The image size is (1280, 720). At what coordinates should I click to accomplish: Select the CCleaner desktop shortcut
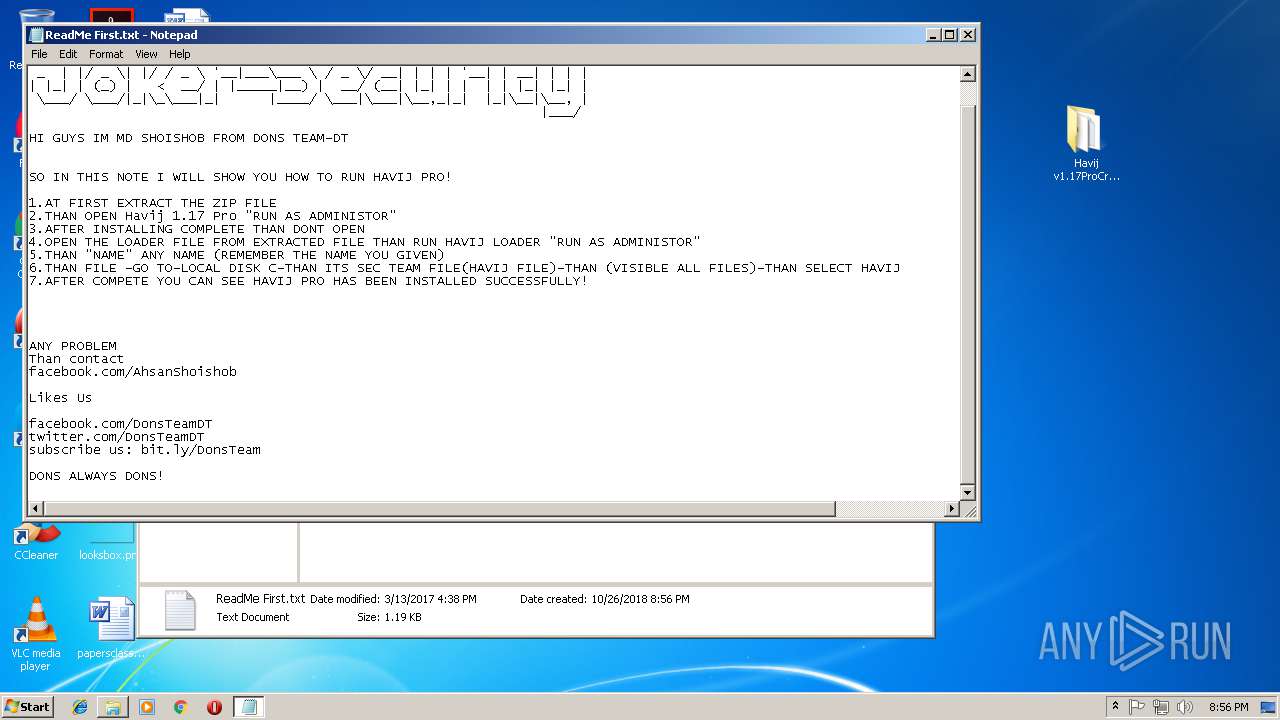coord(36,542)
